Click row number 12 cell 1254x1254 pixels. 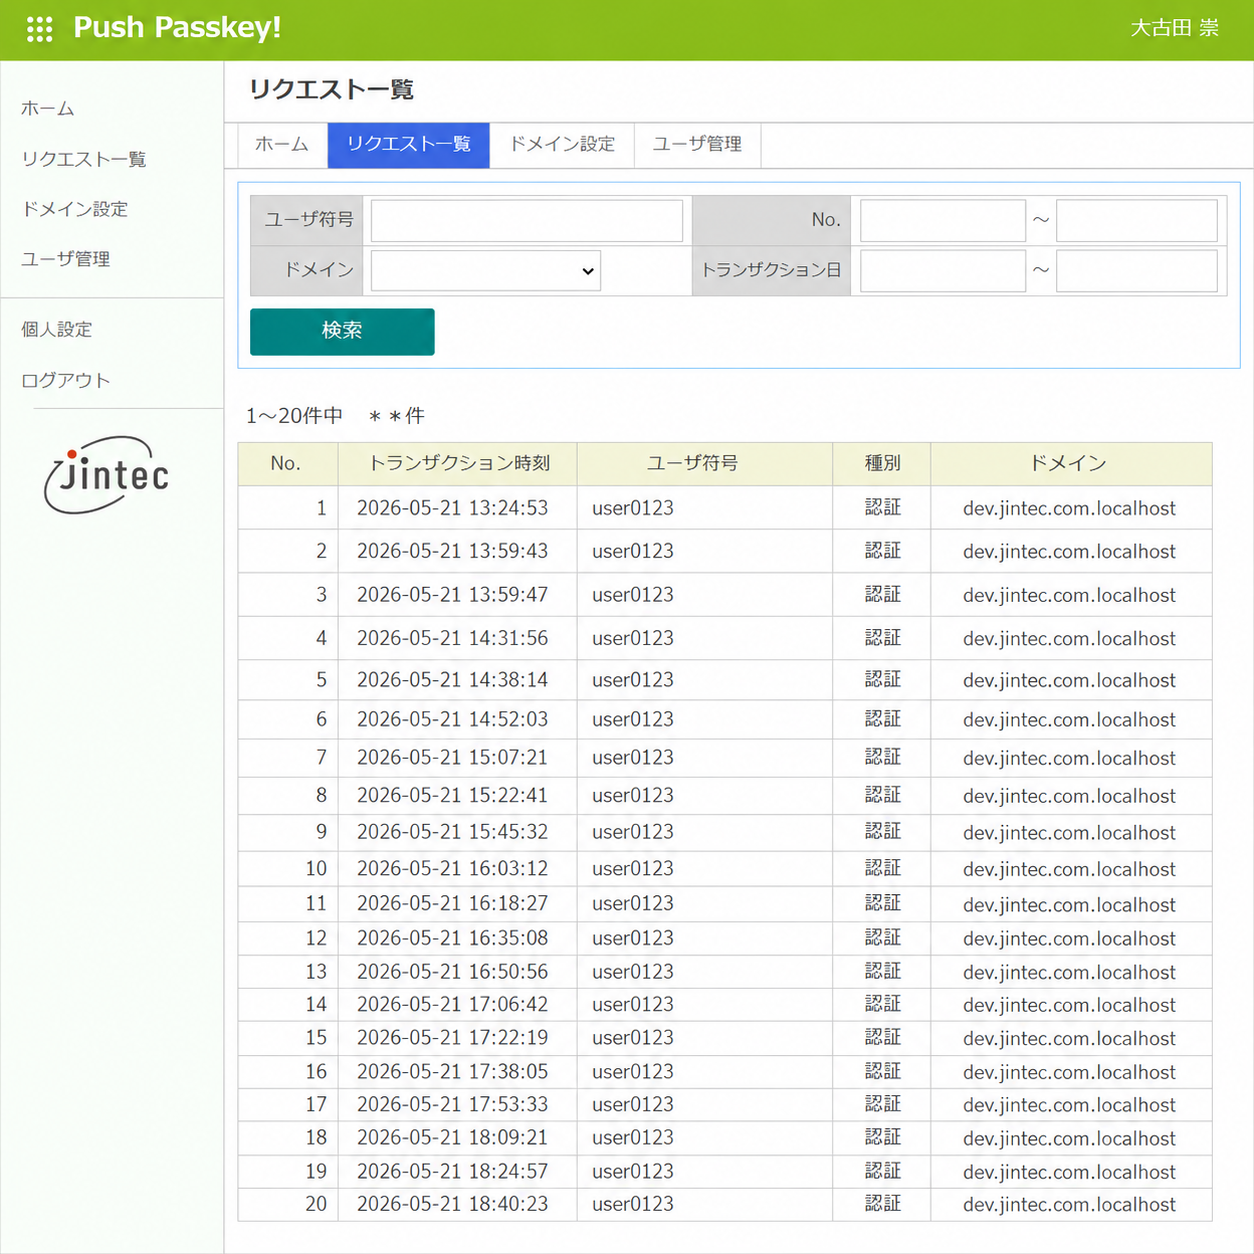288,938
